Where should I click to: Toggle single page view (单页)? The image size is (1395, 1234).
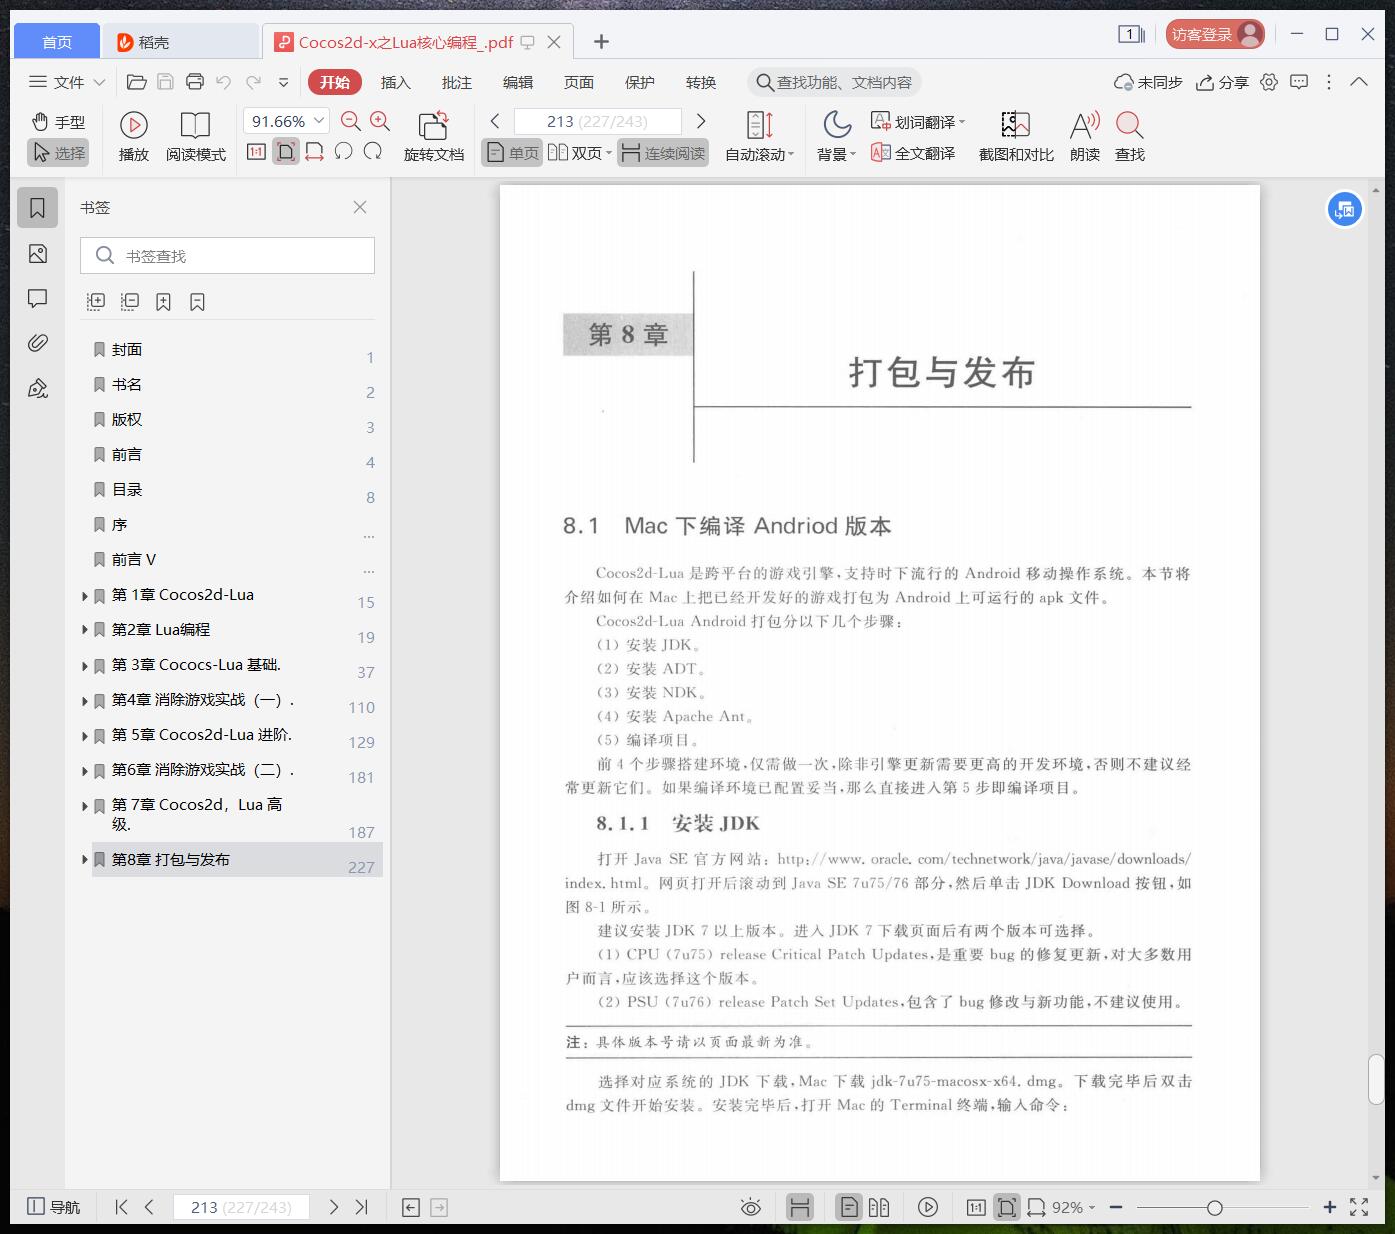click(x=512, y=153)
